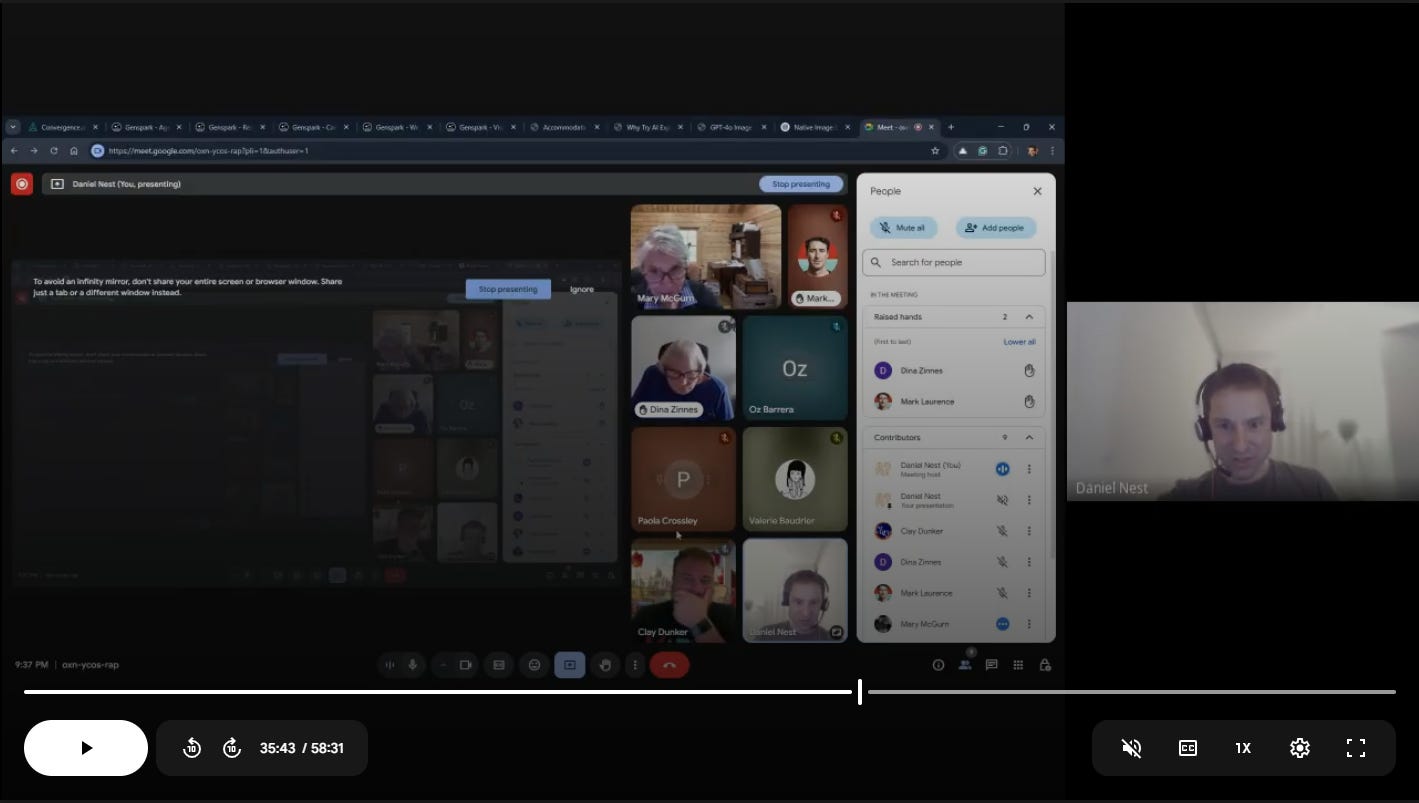Image resolution: width=1419 pixels, height=803 pixels.
Task: Click the Add people button
Action: coord(996,228)
